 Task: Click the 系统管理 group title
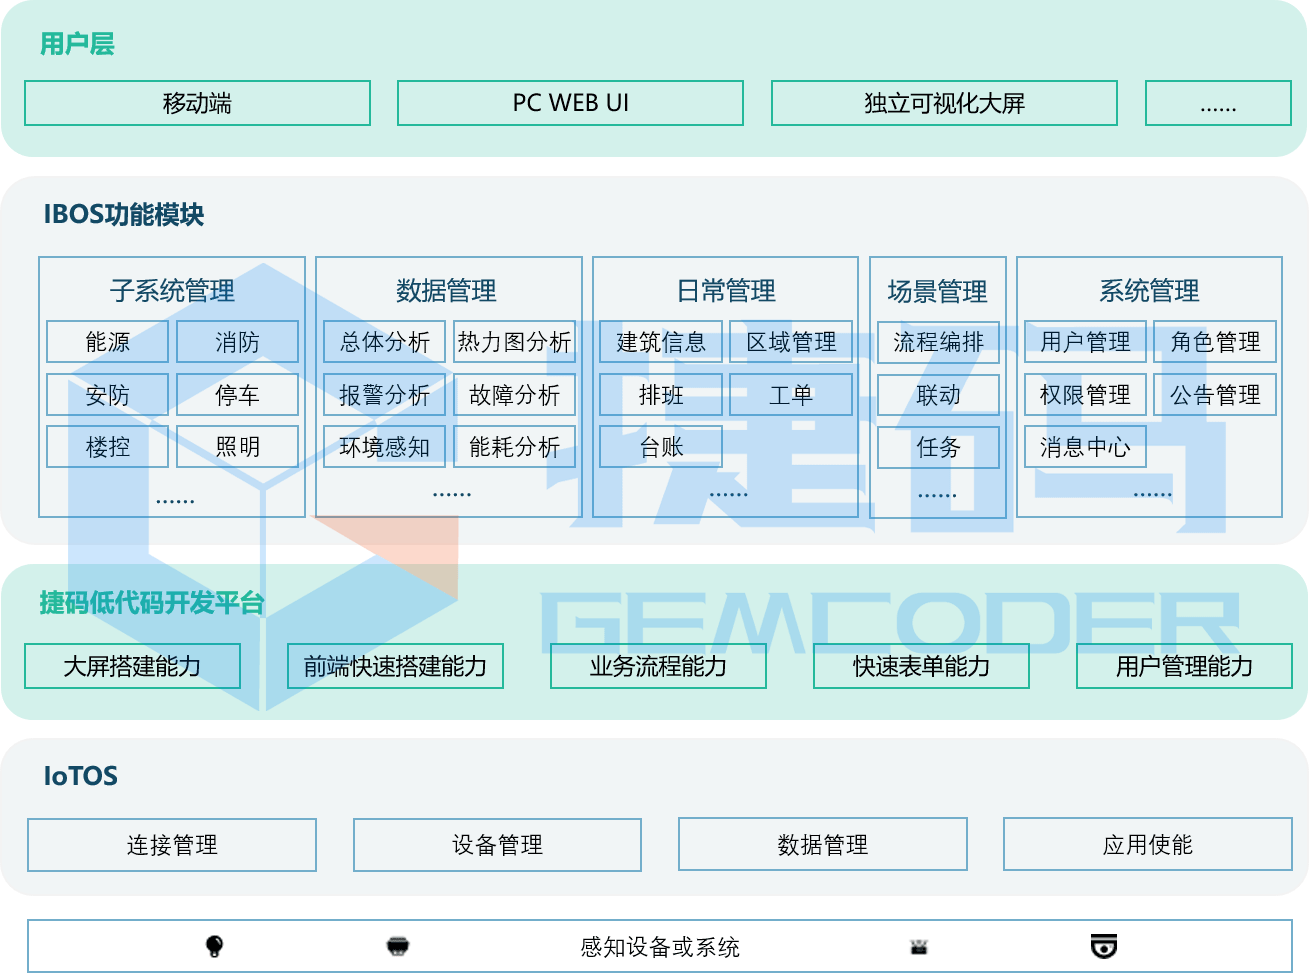point(1149,291)
